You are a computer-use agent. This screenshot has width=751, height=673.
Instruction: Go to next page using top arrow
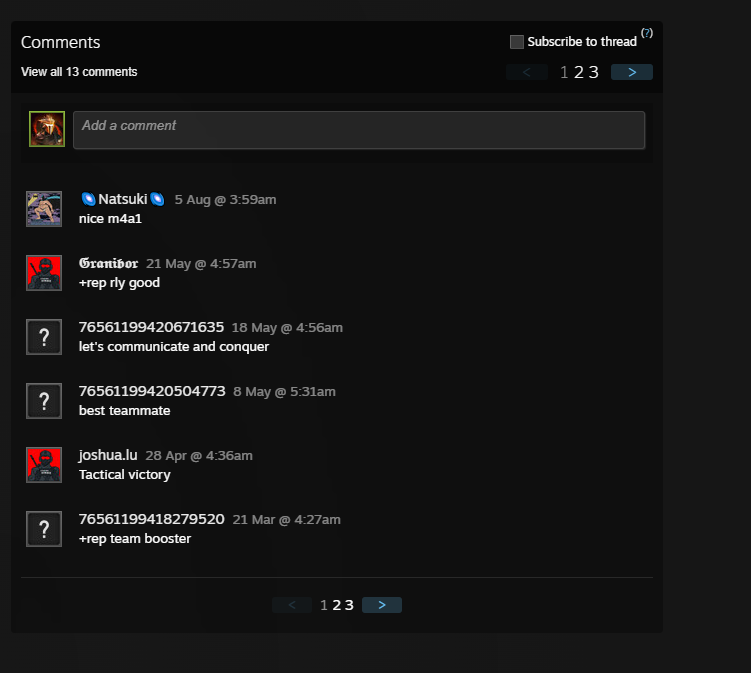[x=632, y=72]
